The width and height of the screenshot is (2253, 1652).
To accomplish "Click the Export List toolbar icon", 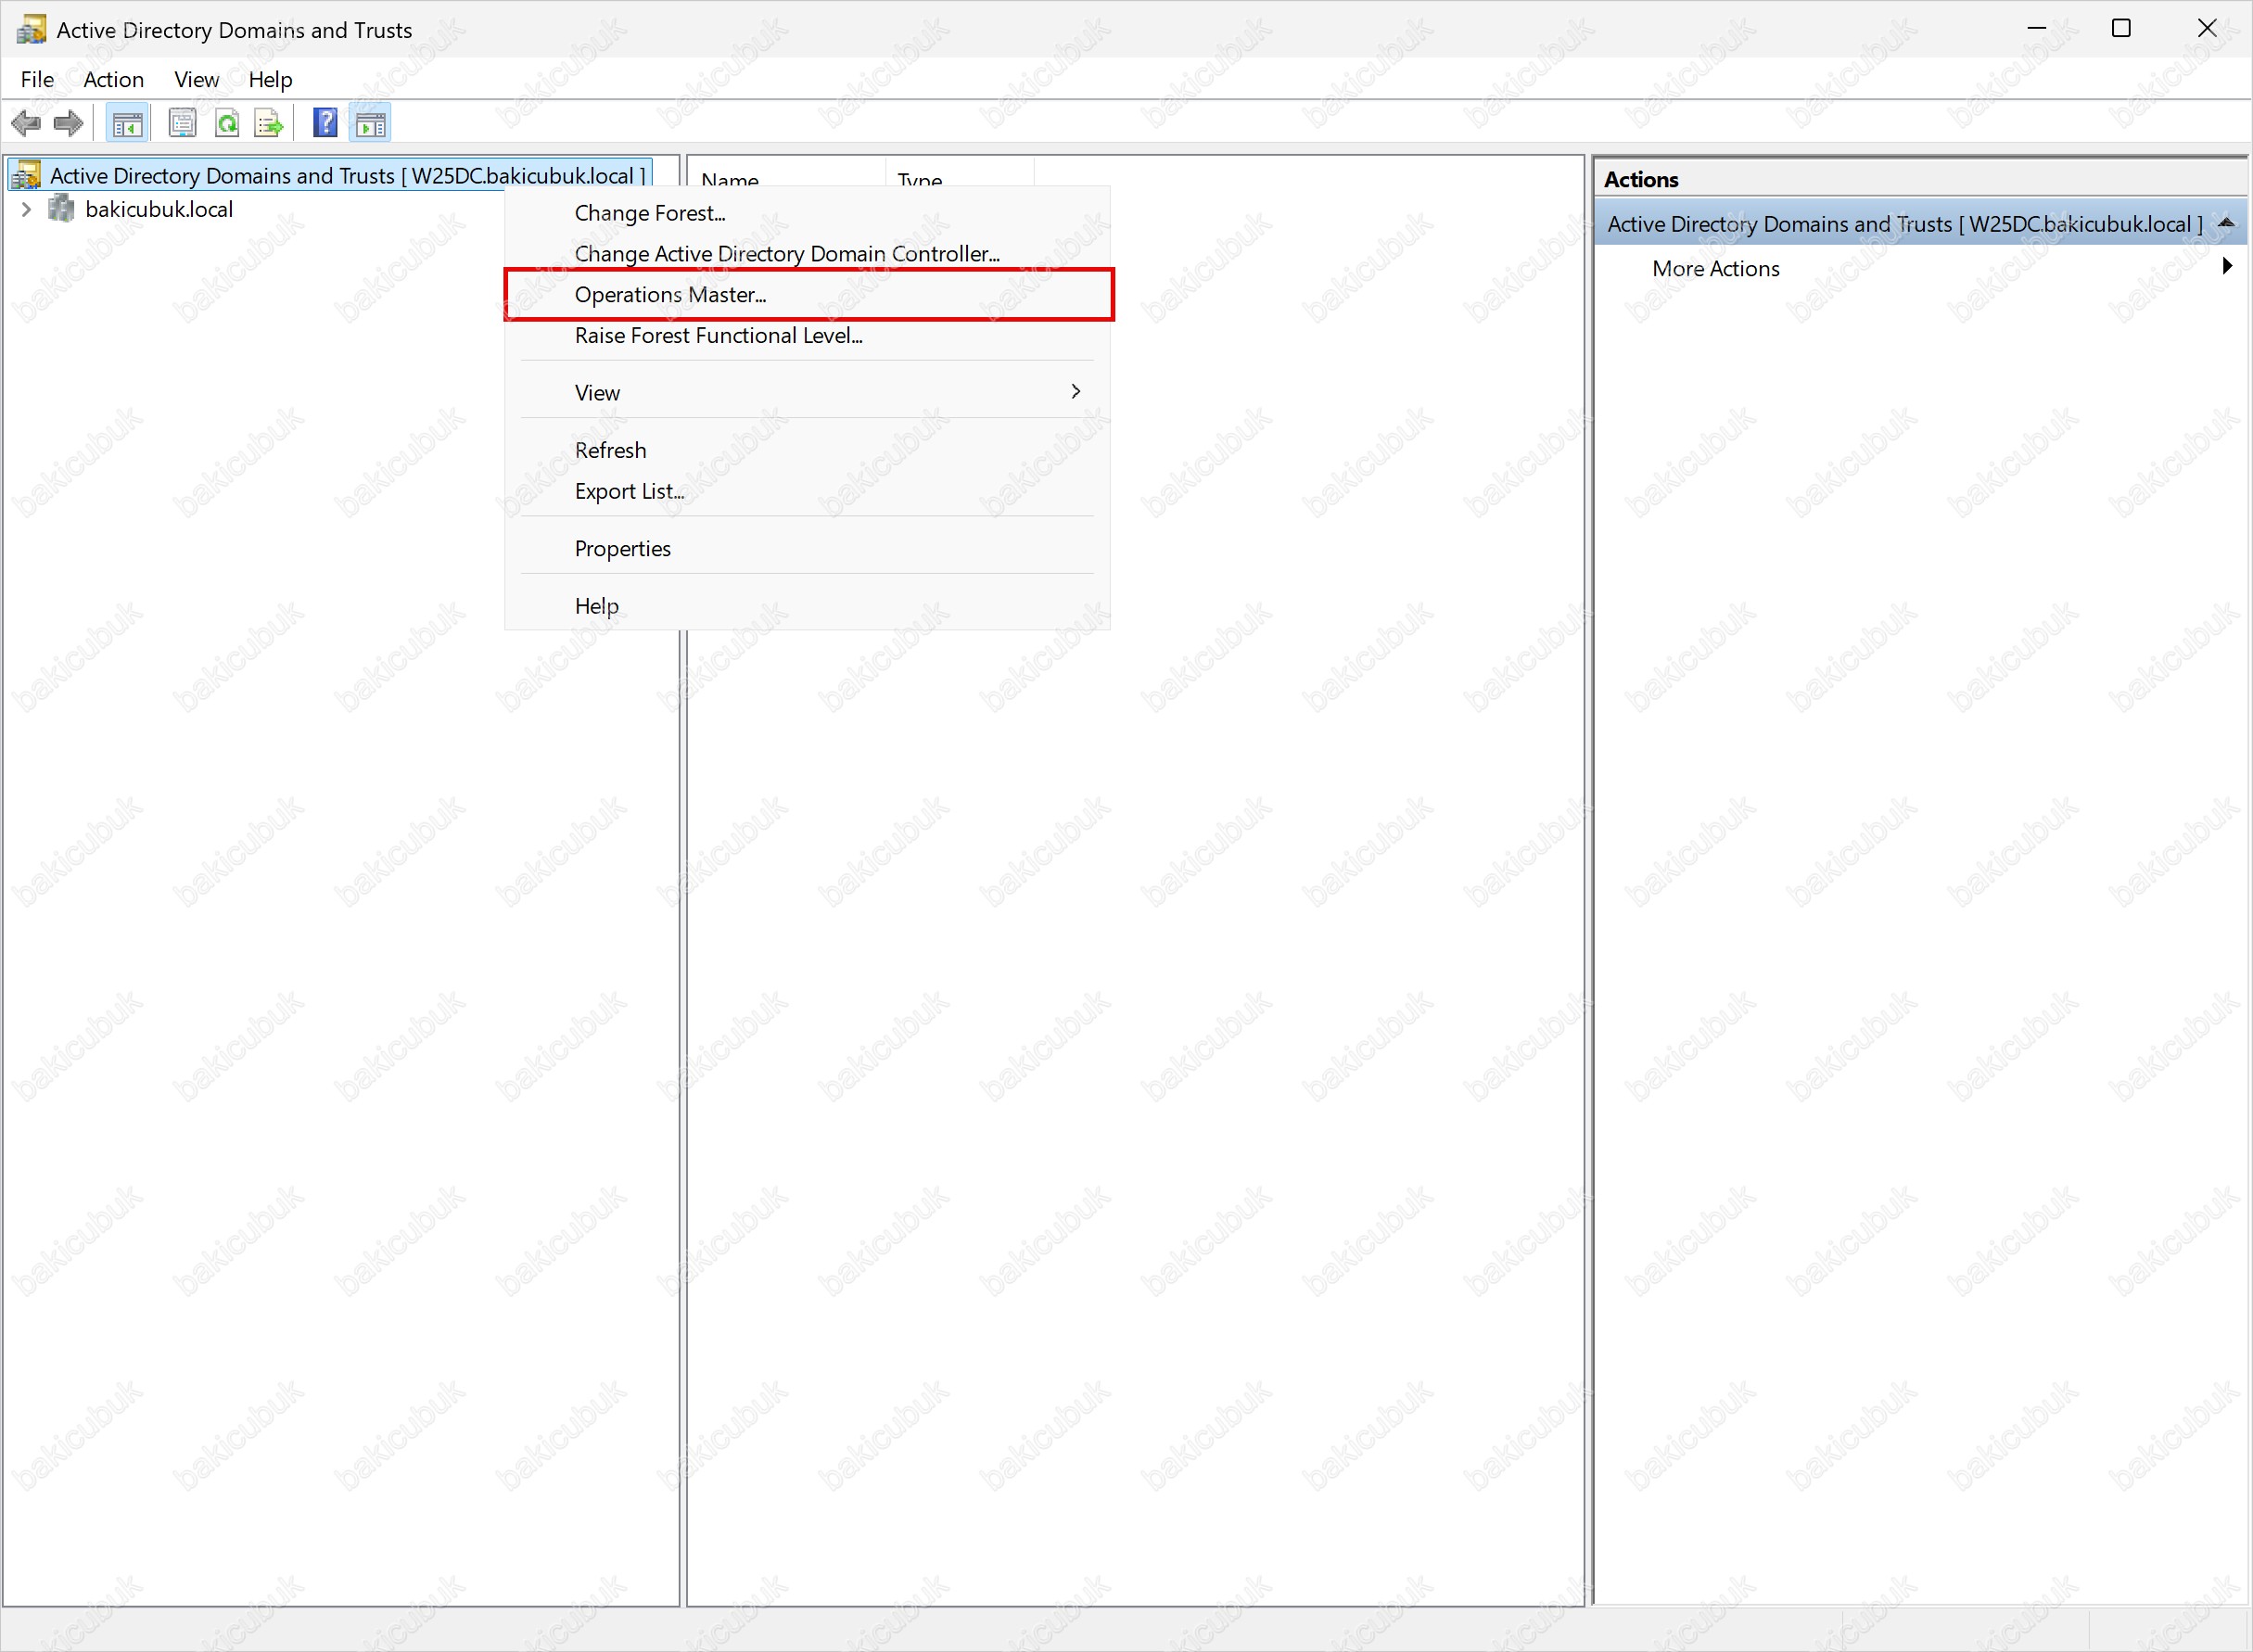I will click(269, 124).
